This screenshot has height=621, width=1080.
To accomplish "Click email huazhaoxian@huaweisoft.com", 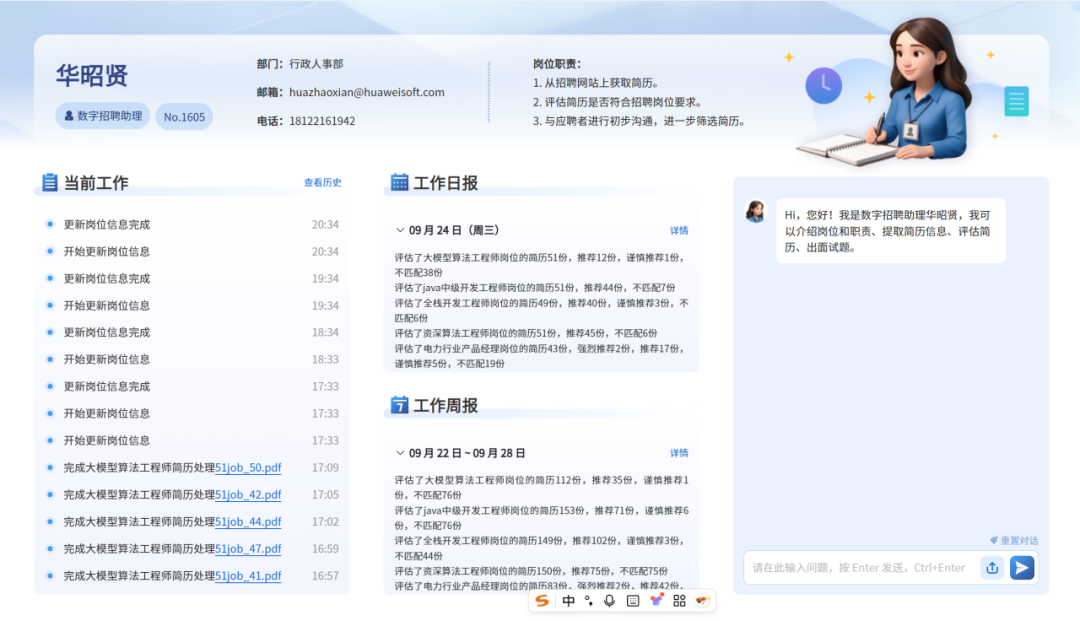I will [x=366, y=92].
